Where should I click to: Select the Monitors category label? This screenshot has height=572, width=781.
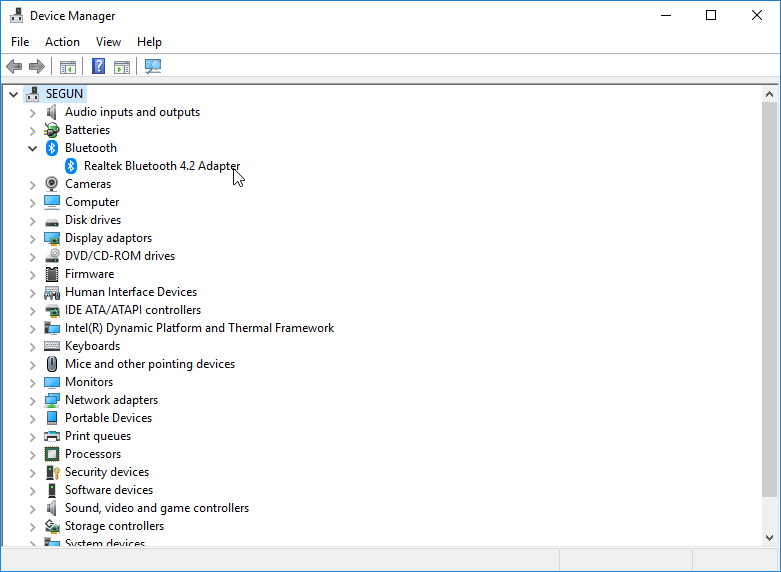pyautogui.click(x=89, y=382)
